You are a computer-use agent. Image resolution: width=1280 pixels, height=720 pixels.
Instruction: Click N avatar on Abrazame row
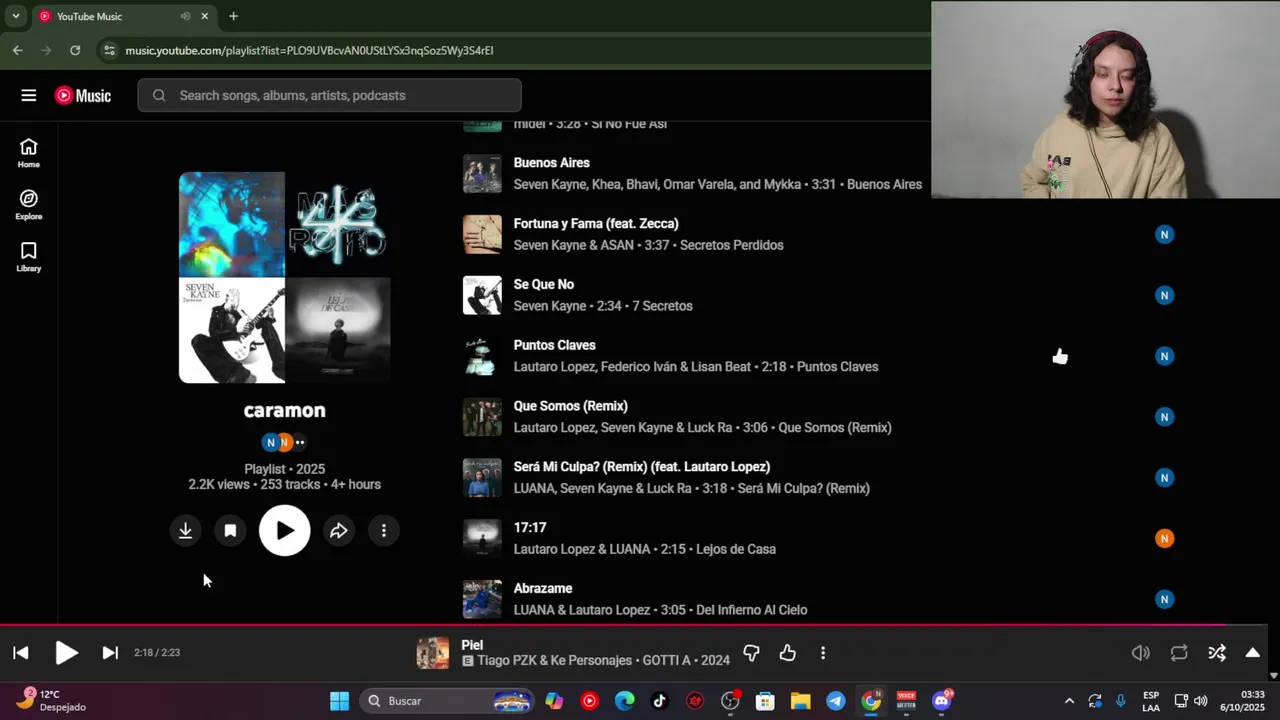click(x=1164, y=599)
